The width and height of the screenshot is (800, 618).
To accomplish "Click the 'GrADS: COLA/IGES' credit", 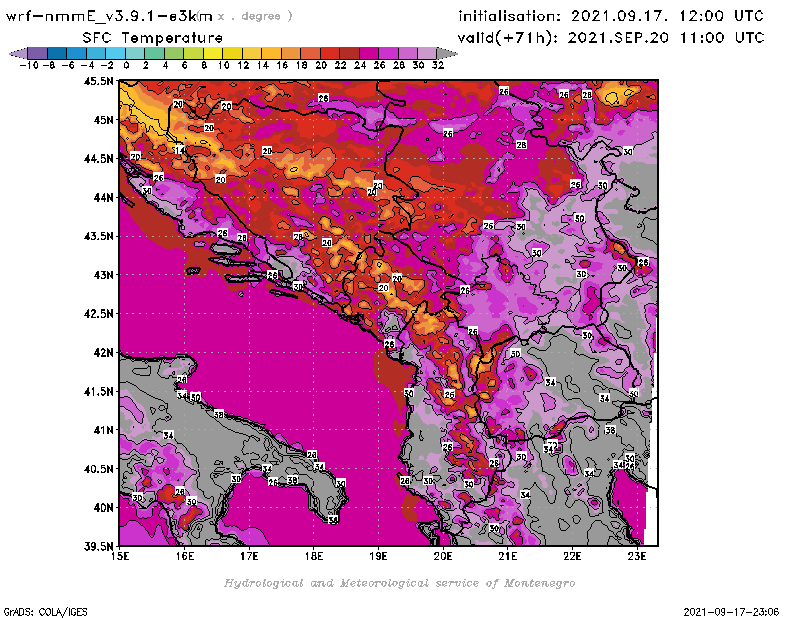I will (x=45, y=612).
